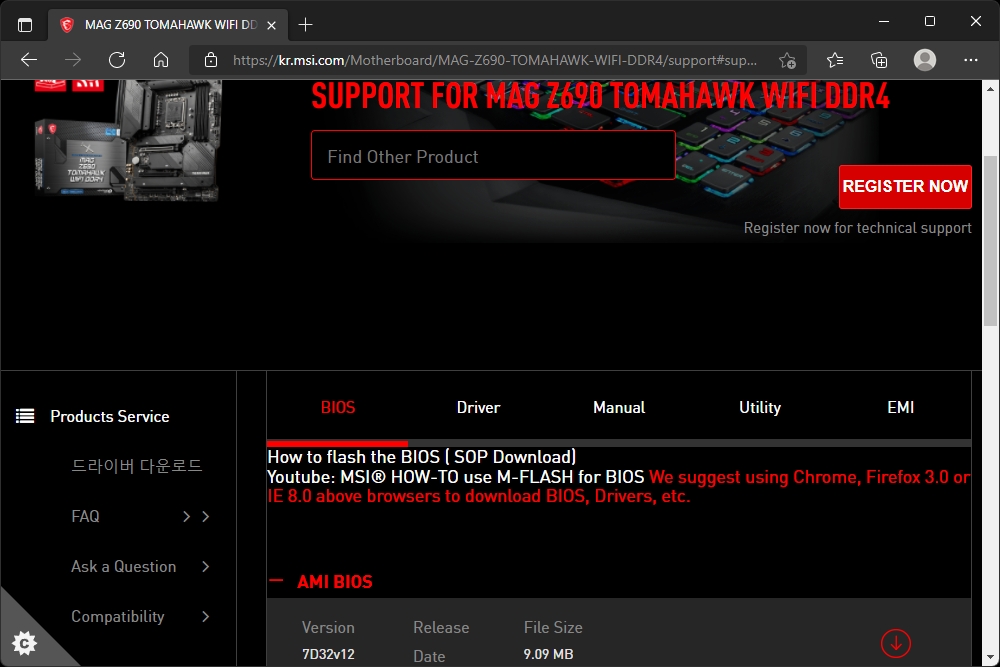Viewport: 1000px width, 667px height.
Task: Go back to previous page
Action: pos(29,61)
